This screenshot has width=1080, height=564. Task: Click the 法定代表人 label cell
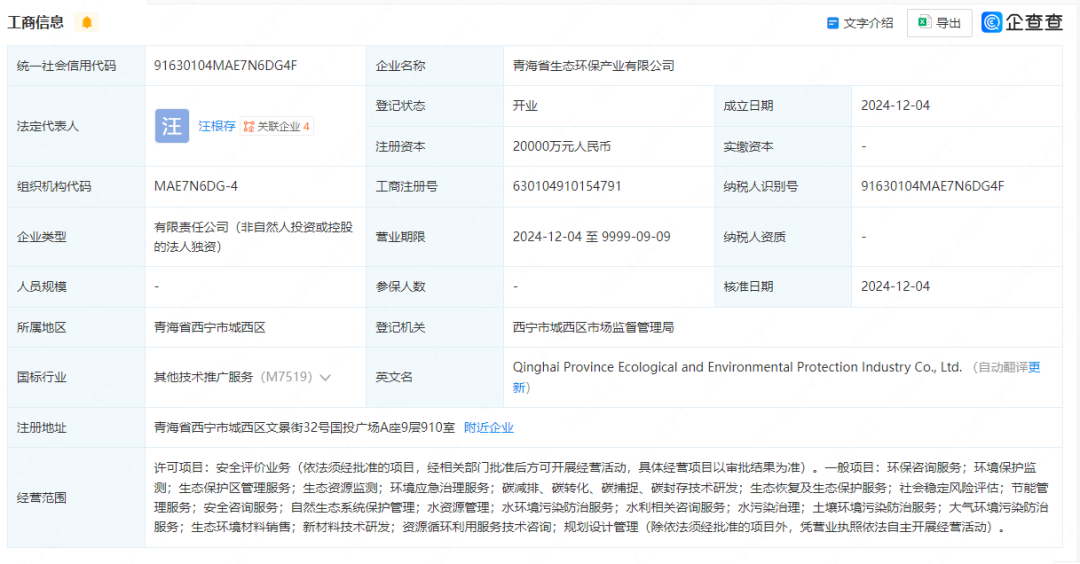[x=76, y=126]
